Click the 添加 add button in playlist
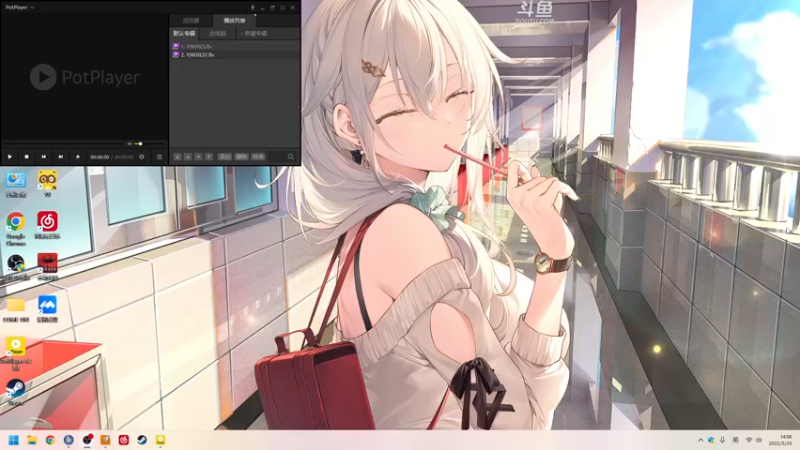The width and height of the screenshot is (800, 450). point(225,157)
